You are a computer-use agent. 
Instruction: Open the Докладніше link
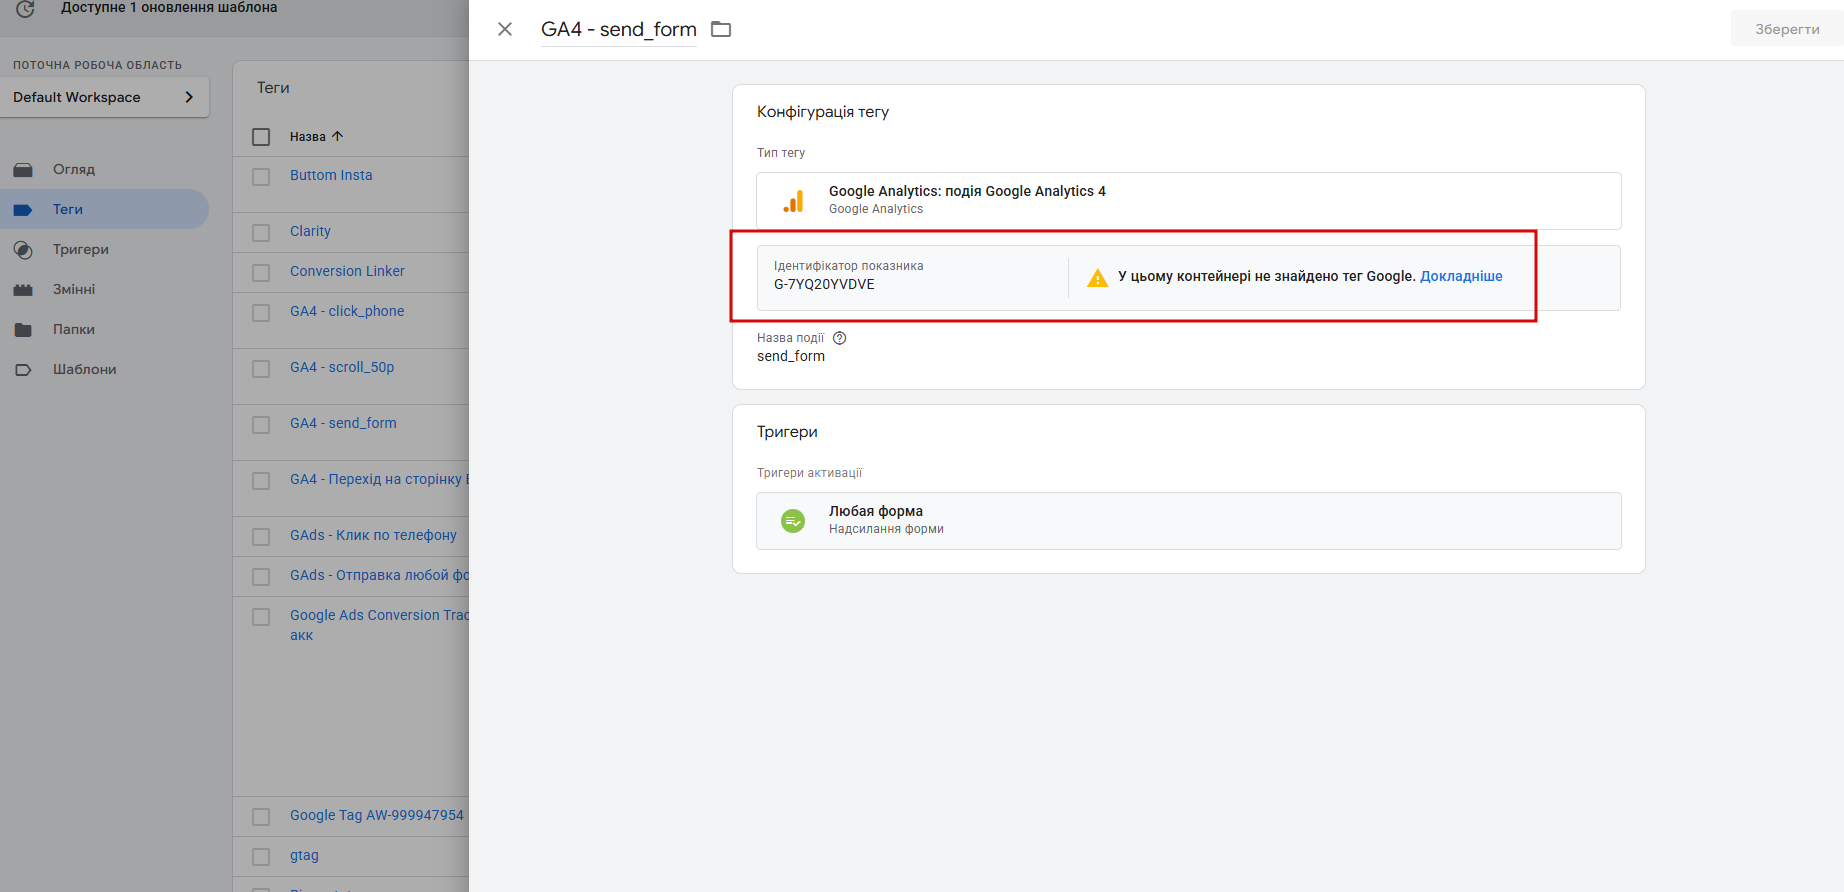tap(1461, 276)
